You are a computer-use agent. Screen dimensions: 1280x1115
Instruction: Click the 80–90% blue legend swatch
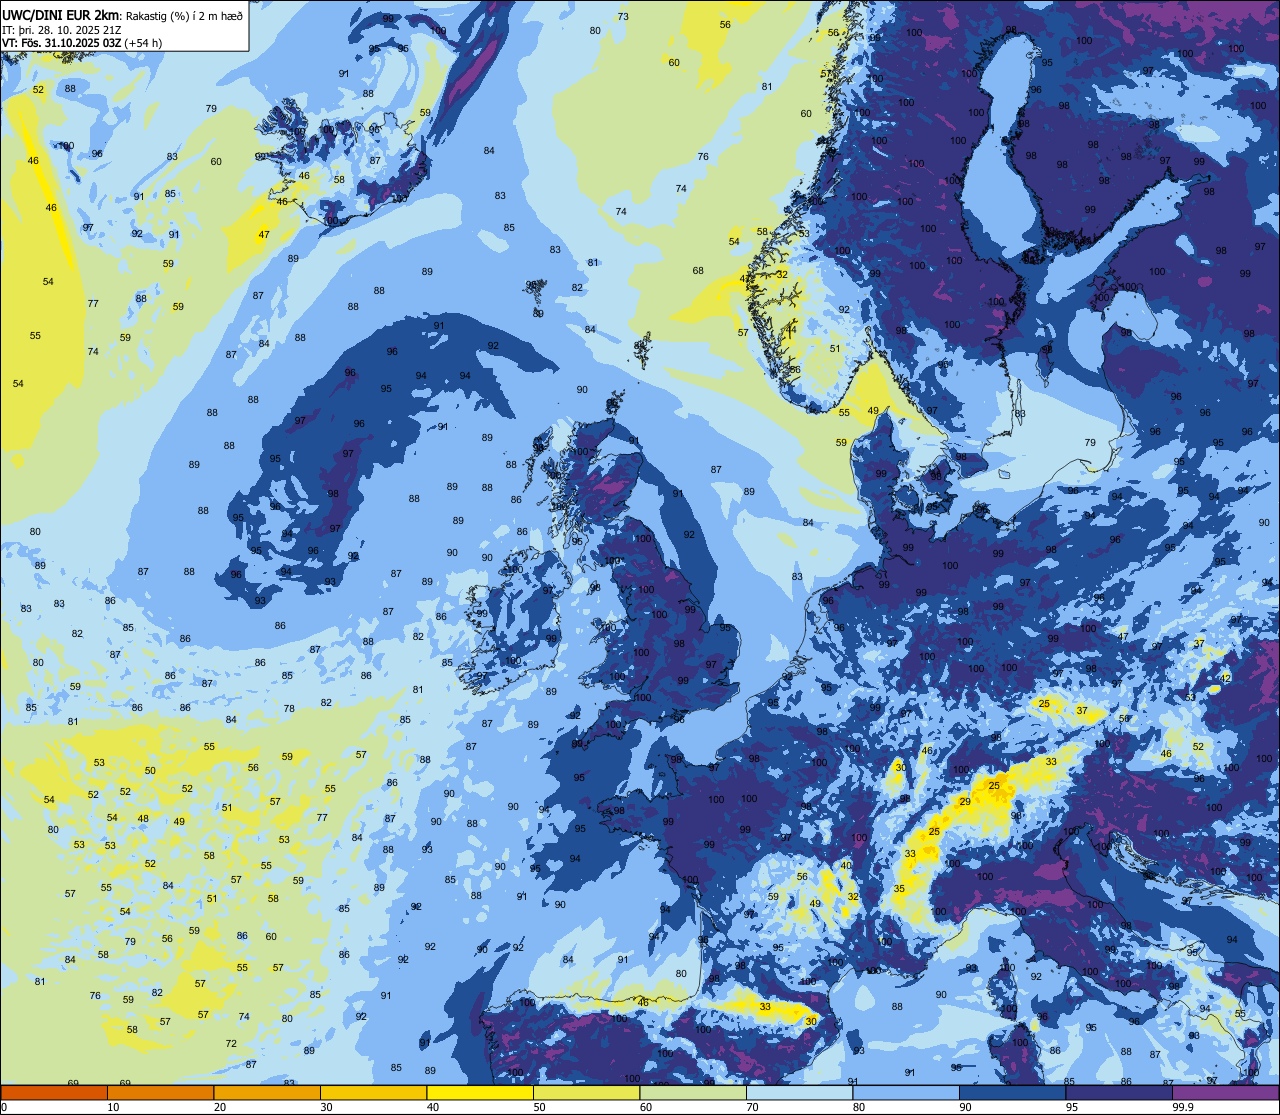pos(906,1092)
